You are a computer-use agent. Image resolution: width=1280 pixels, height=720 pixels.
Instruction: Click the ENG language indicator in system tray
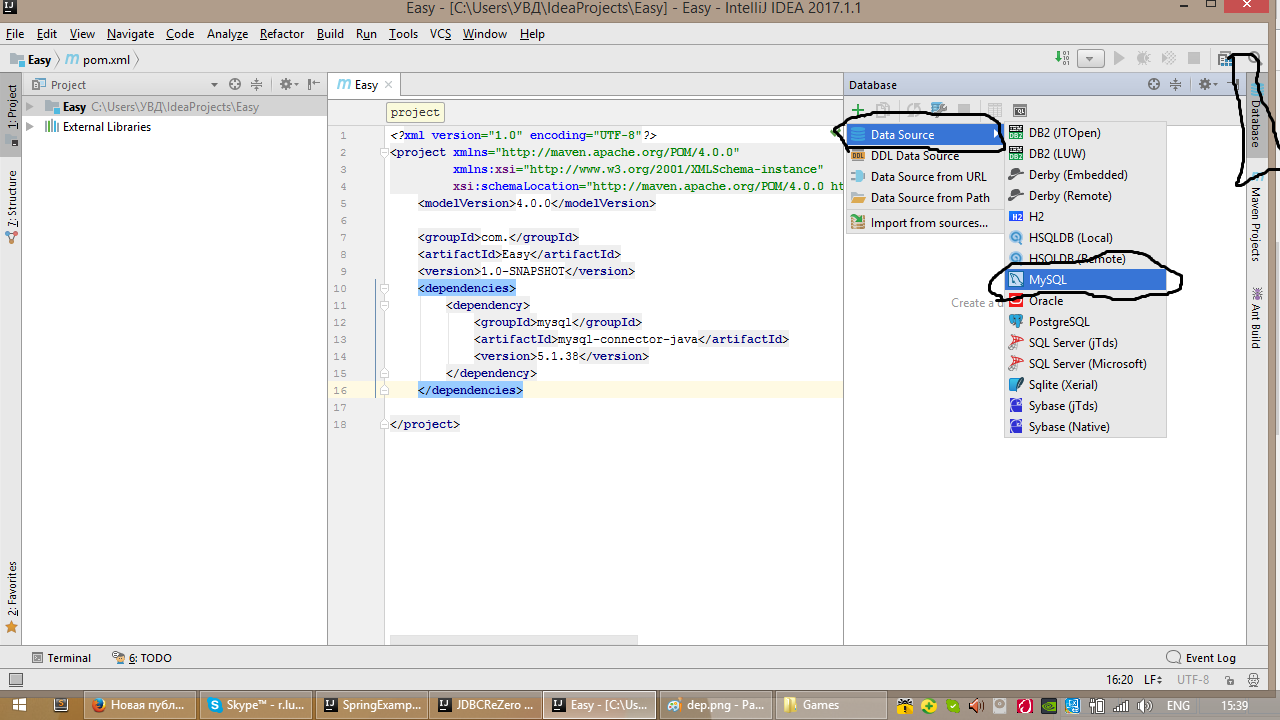(x=1178, y=705)
